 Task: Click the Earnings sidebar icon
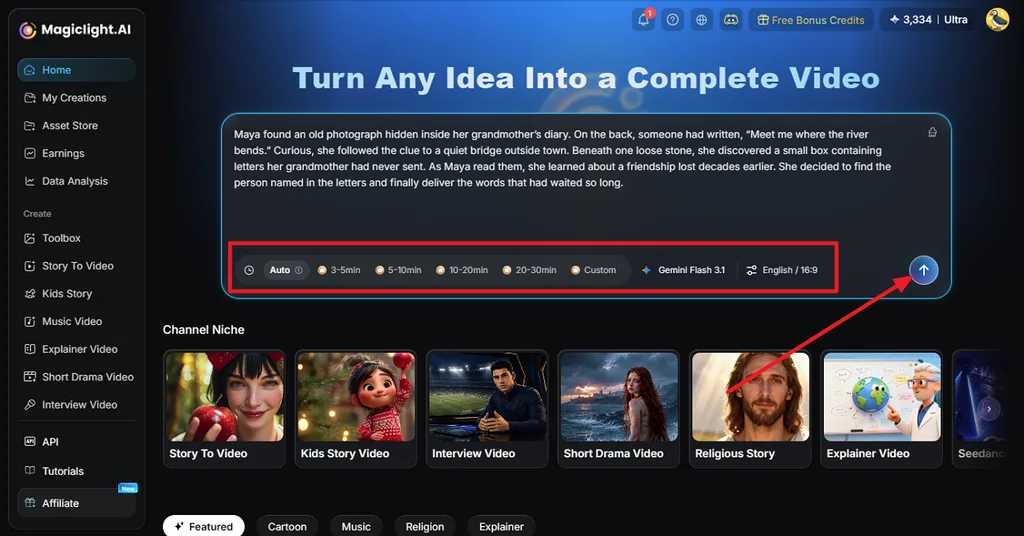[29, 153]
